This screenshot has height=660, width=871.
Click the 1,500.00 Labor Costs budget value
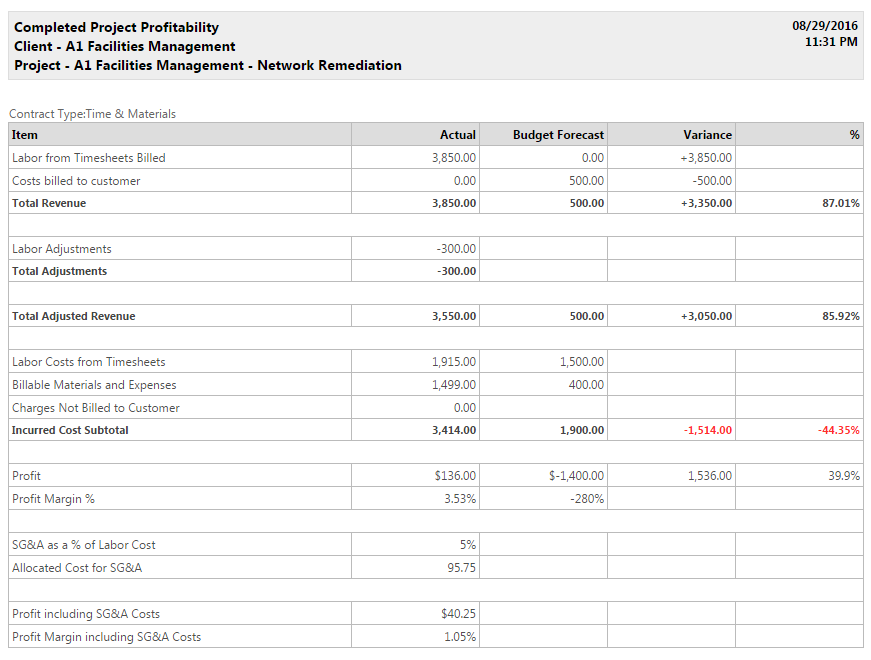tap(582, 362)
